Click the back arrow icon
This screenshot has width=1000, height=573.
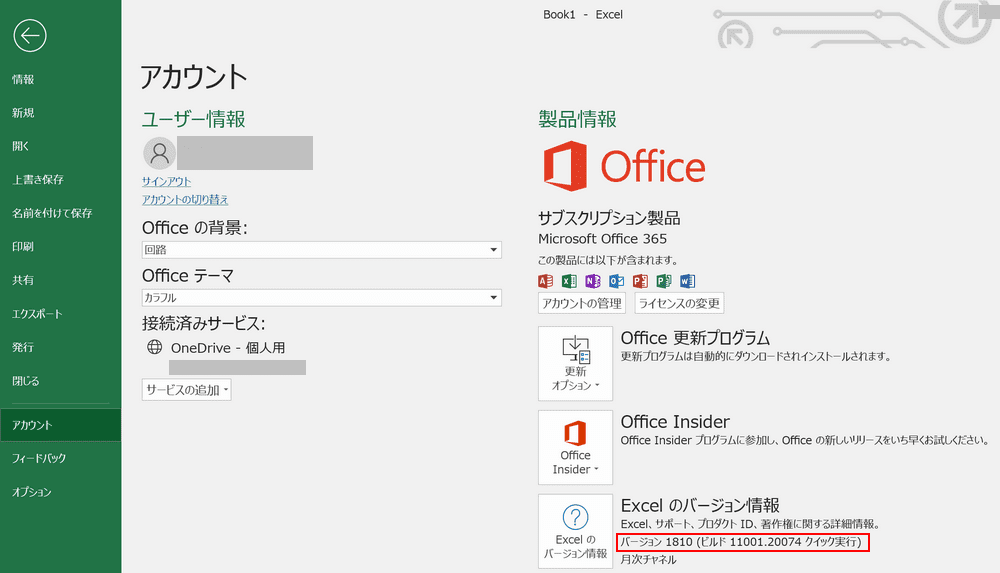coord(29,35)
